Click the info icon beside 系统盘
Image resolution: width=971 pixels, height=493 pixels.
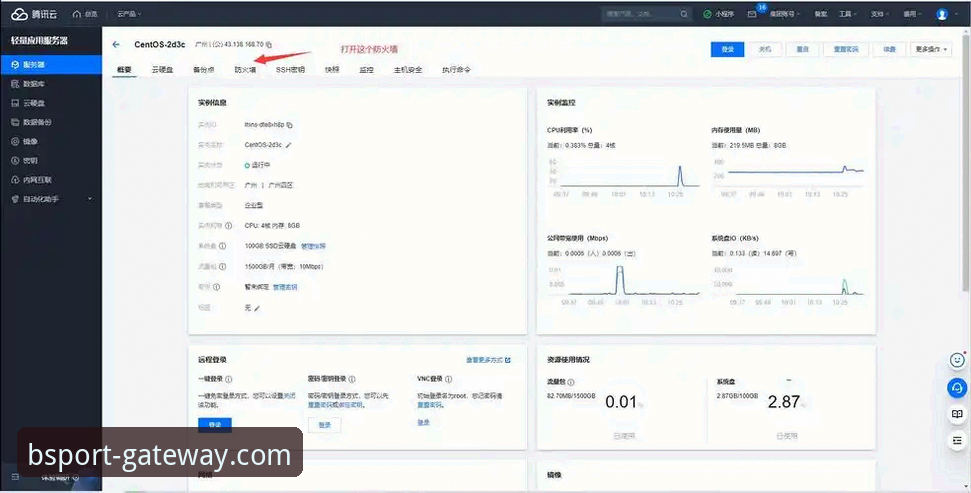pyautogui.click(x=222, y=246)
